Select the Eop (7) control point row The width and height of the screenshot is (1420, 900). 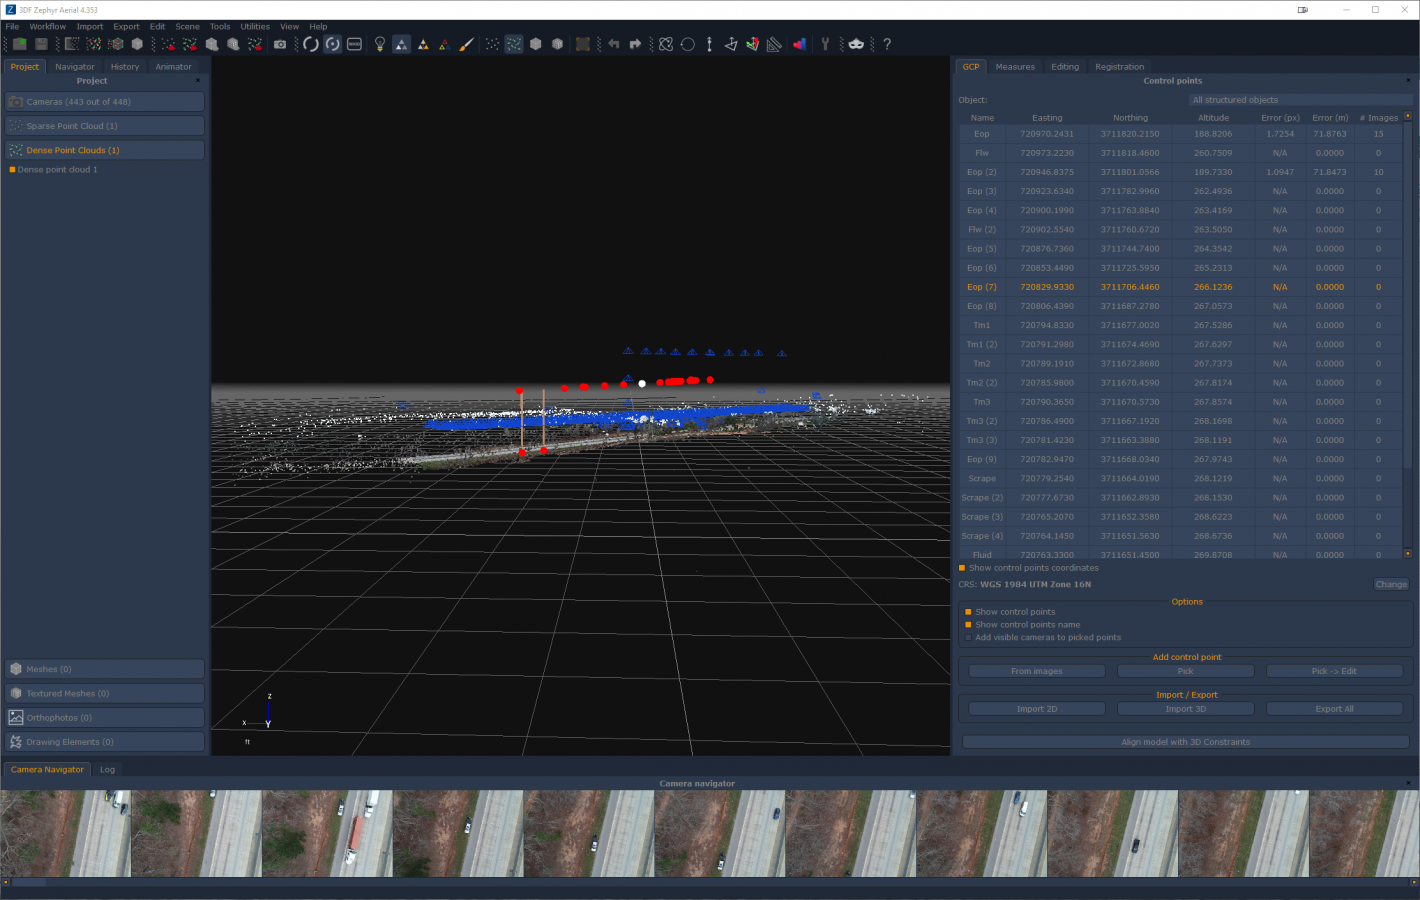click(x=1181, y=287)
